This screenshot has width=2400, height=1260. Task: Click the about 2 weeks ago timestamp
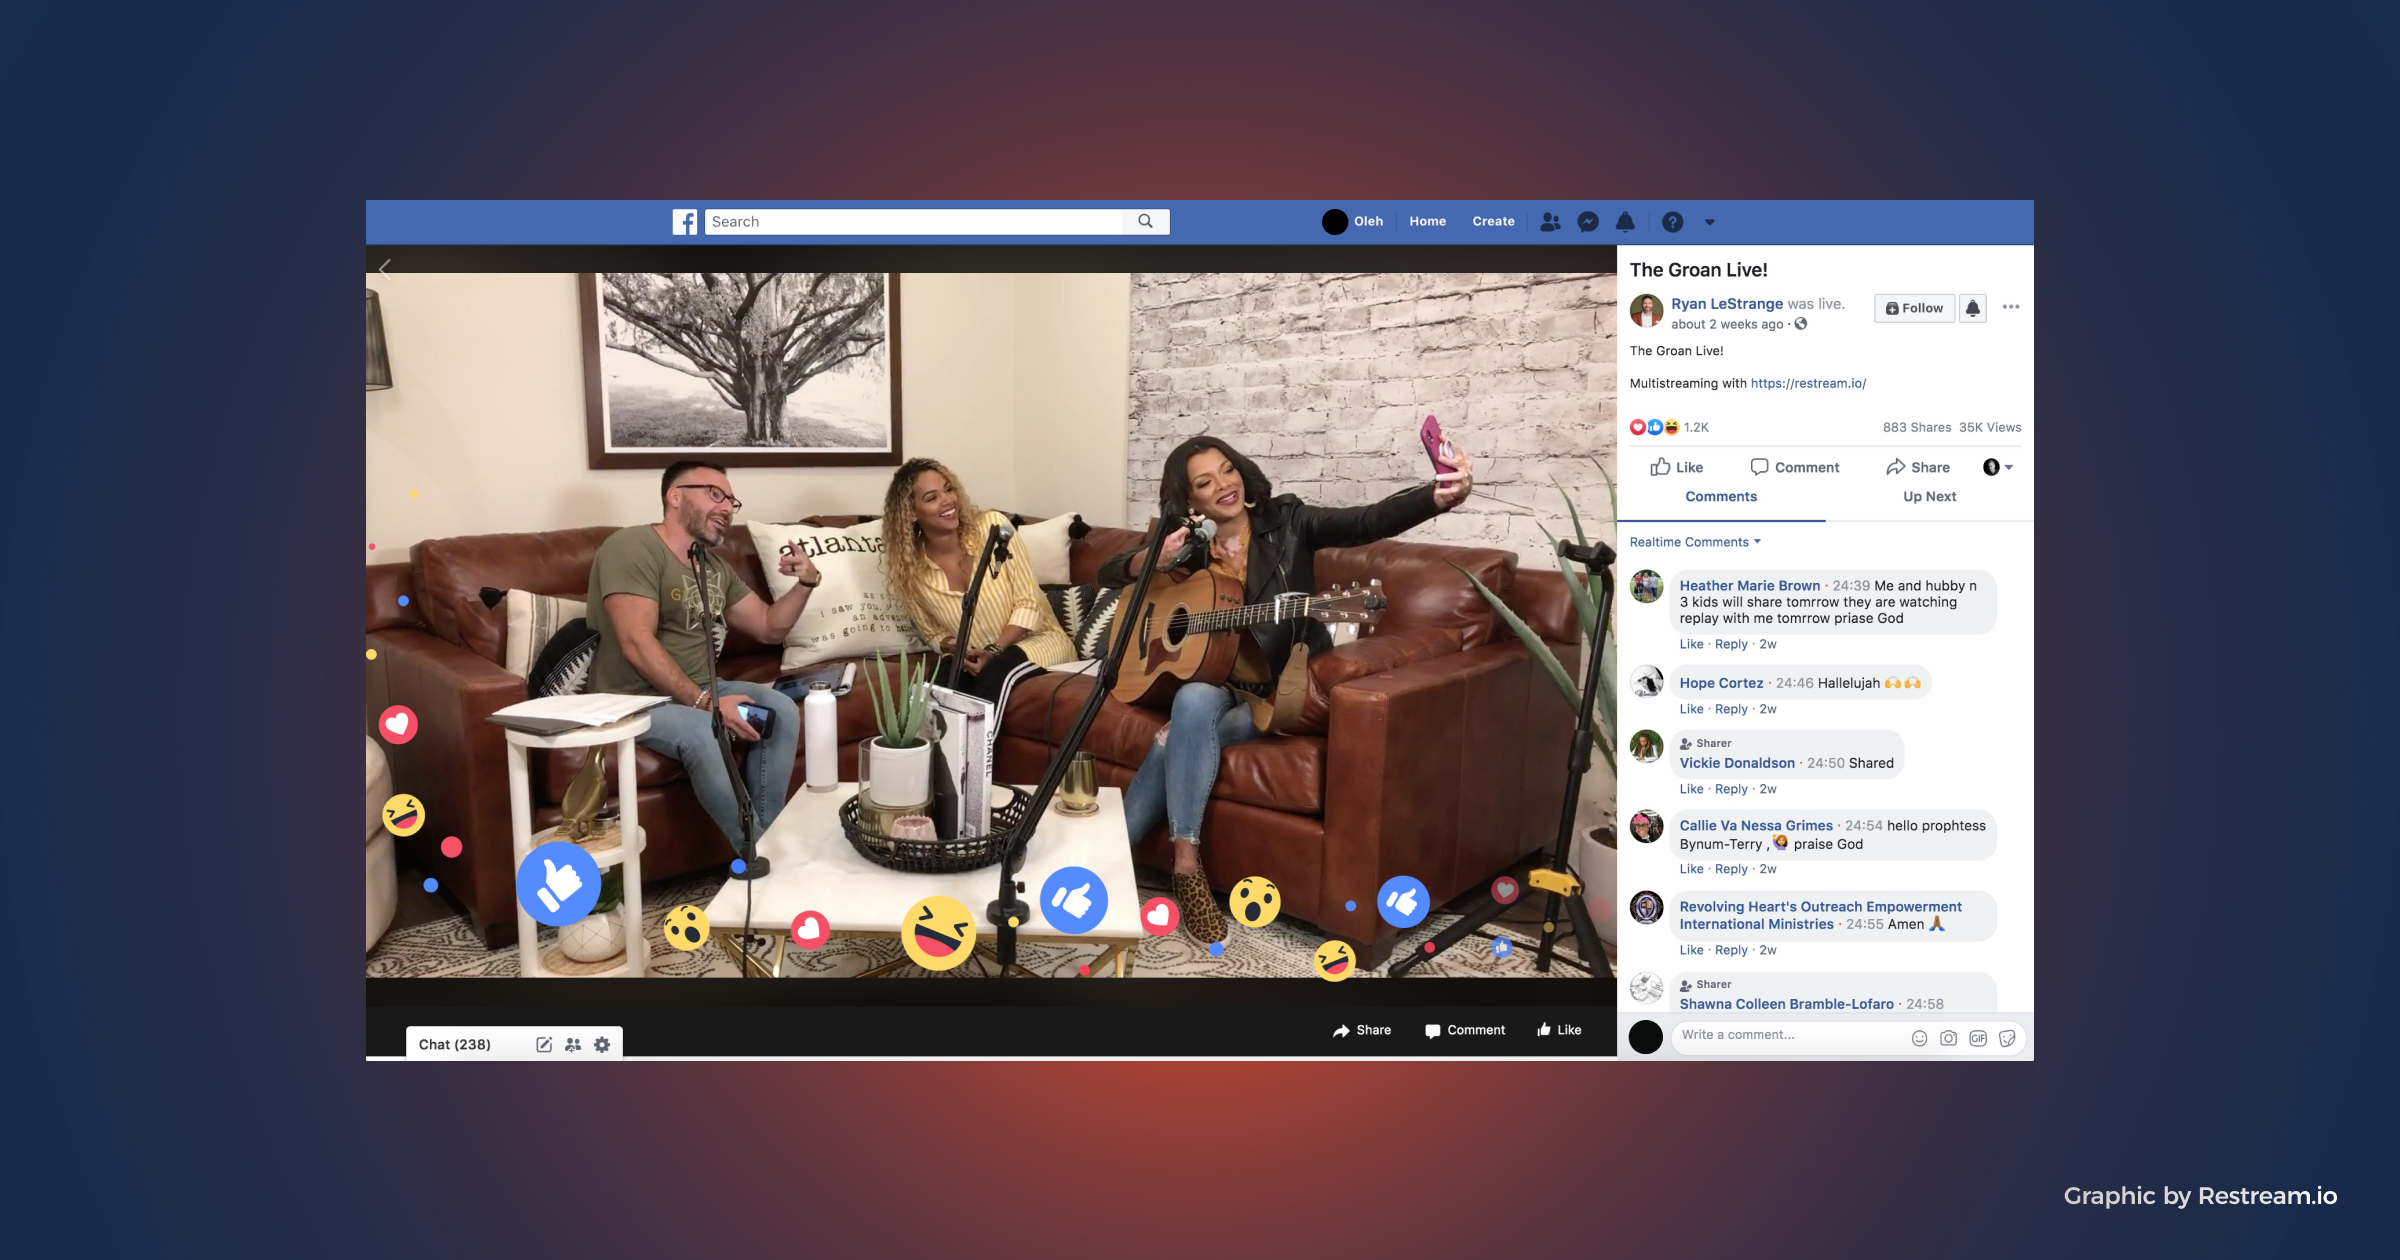pyautogui.click(x=1727, y=324)
